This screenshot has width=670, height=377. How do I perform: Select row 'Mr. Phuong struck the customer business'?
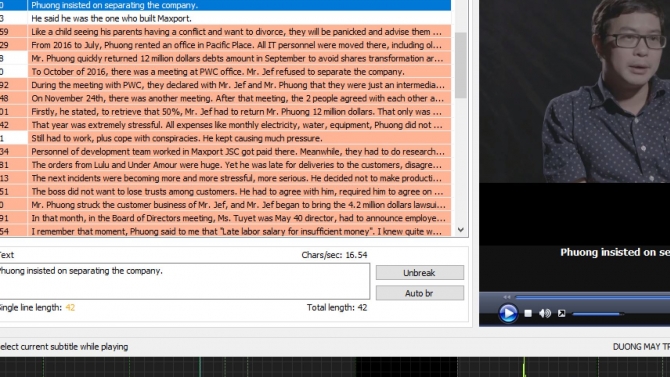225,204
